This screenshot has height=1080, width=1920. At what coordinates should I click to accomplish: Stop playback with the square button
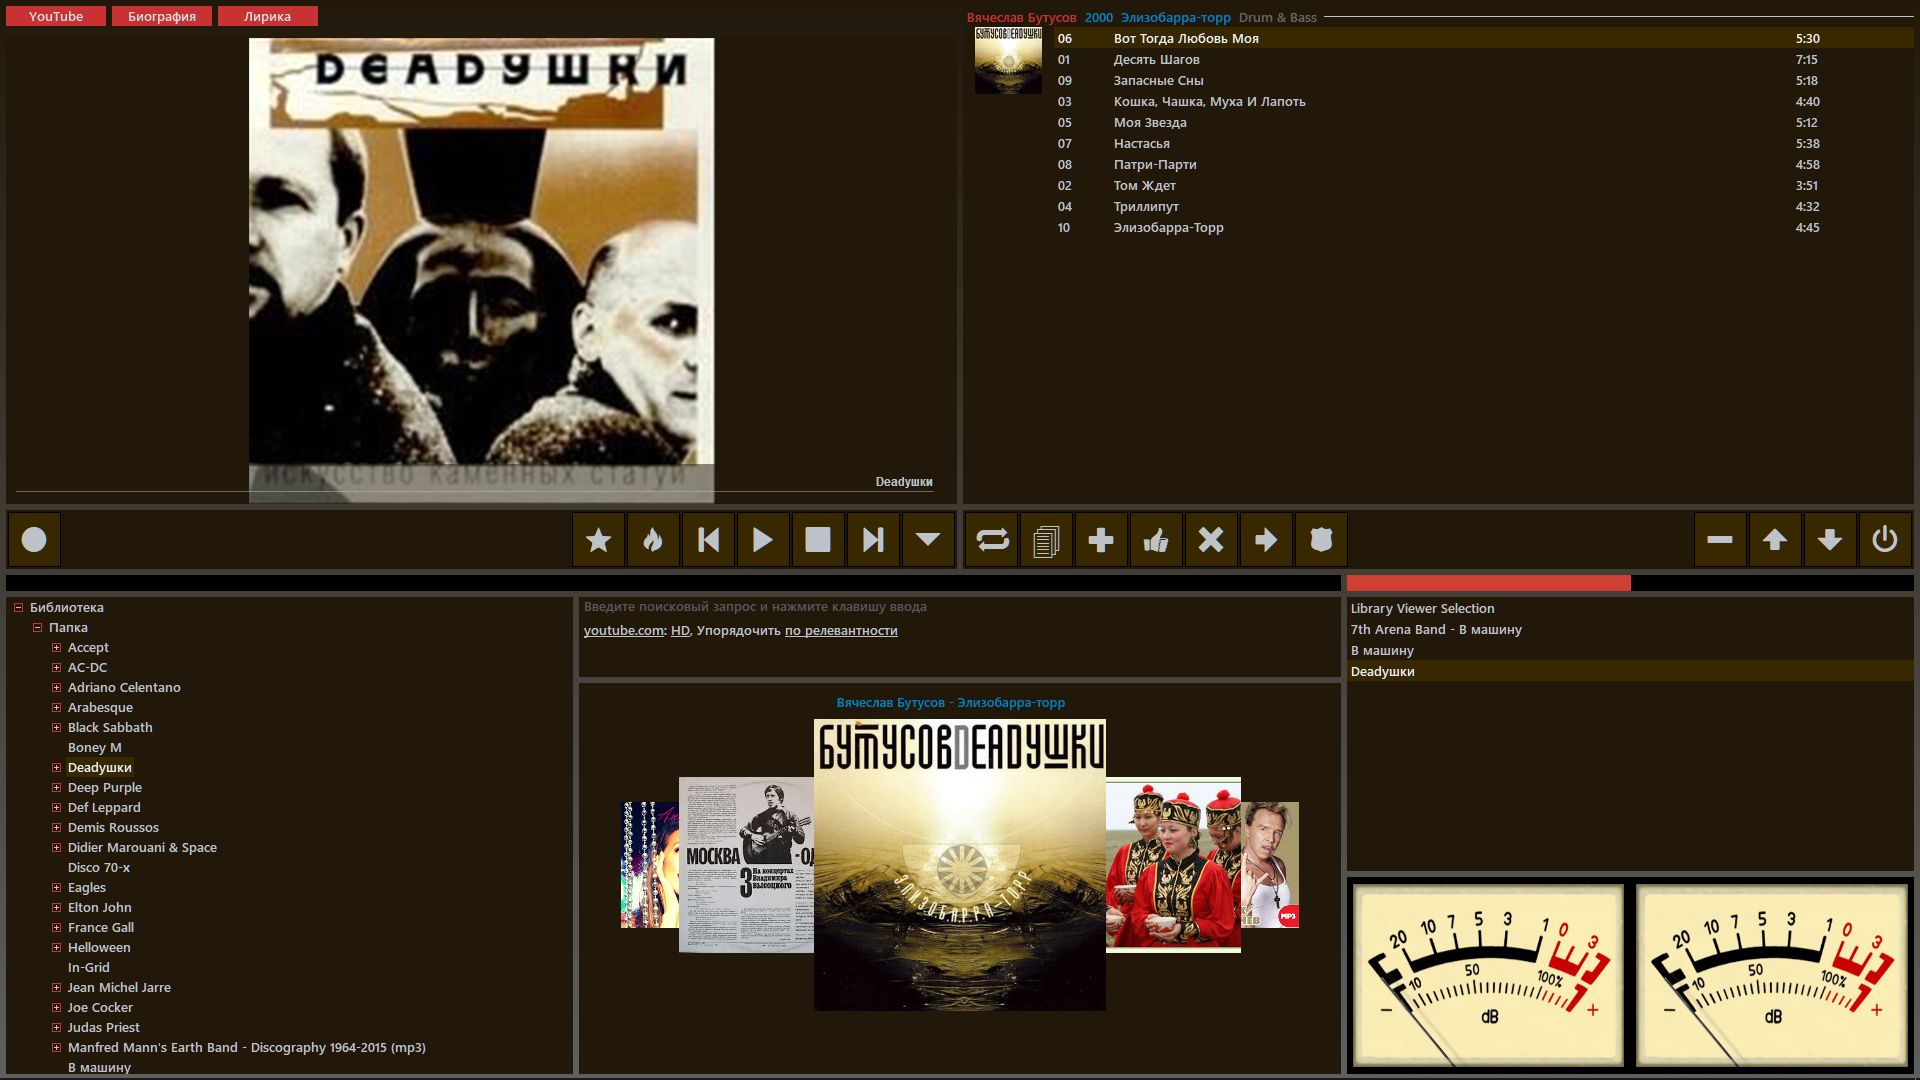[818, 540]
